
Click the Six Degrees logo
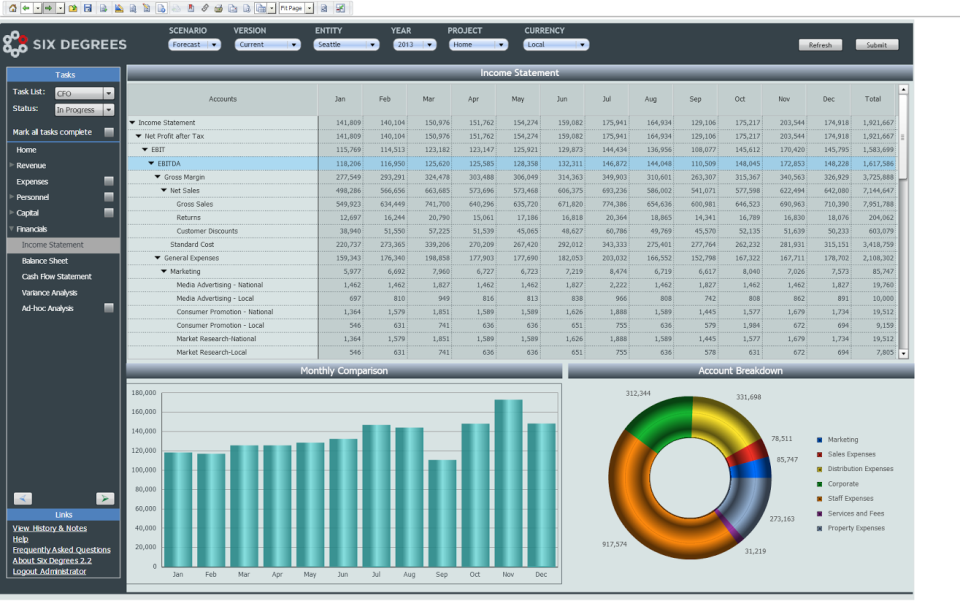coord(65,44)
